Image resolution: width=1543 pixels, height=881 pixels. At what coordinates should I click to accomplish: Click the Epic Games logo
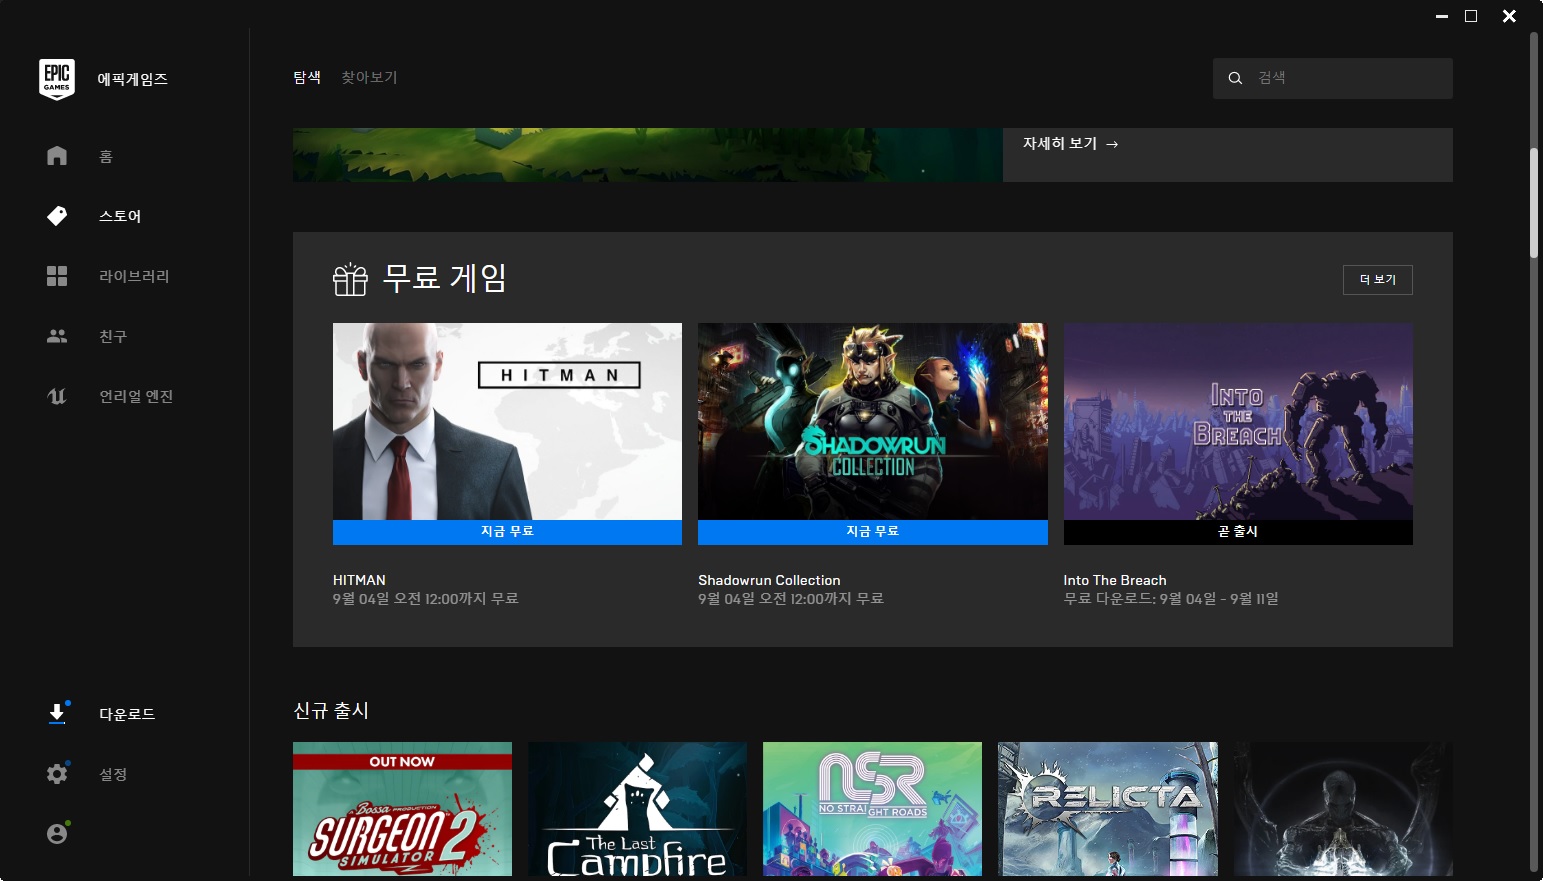pos(57,79)
